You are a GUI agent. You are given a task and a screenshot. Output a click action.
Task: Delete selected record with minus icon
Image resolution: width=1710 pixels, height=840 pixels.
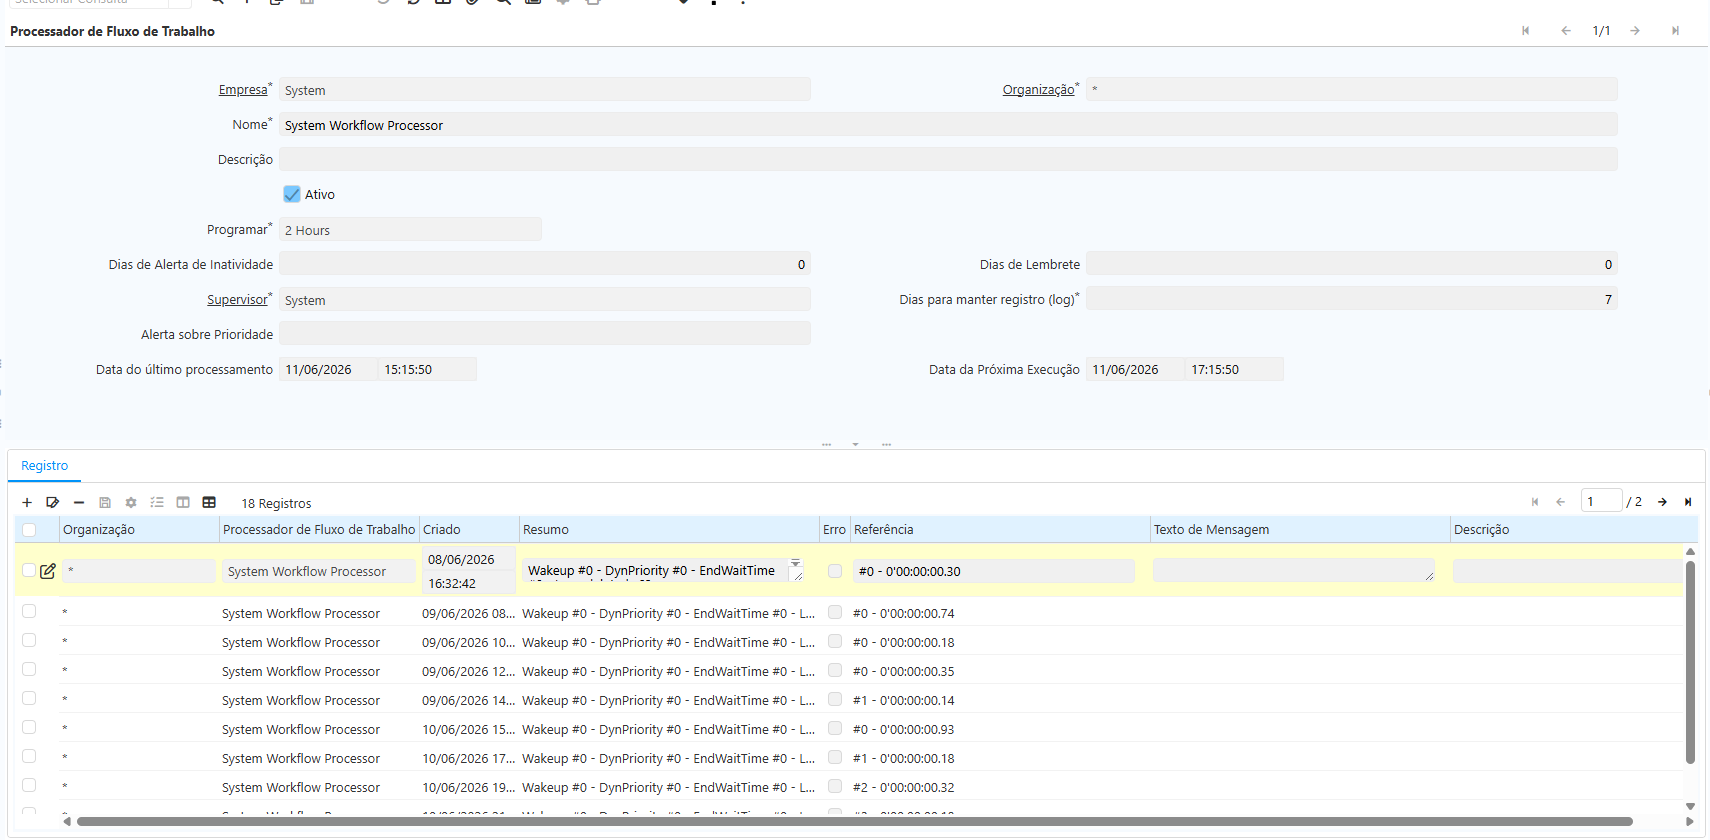pyautogui.click(x=79, y=503)
